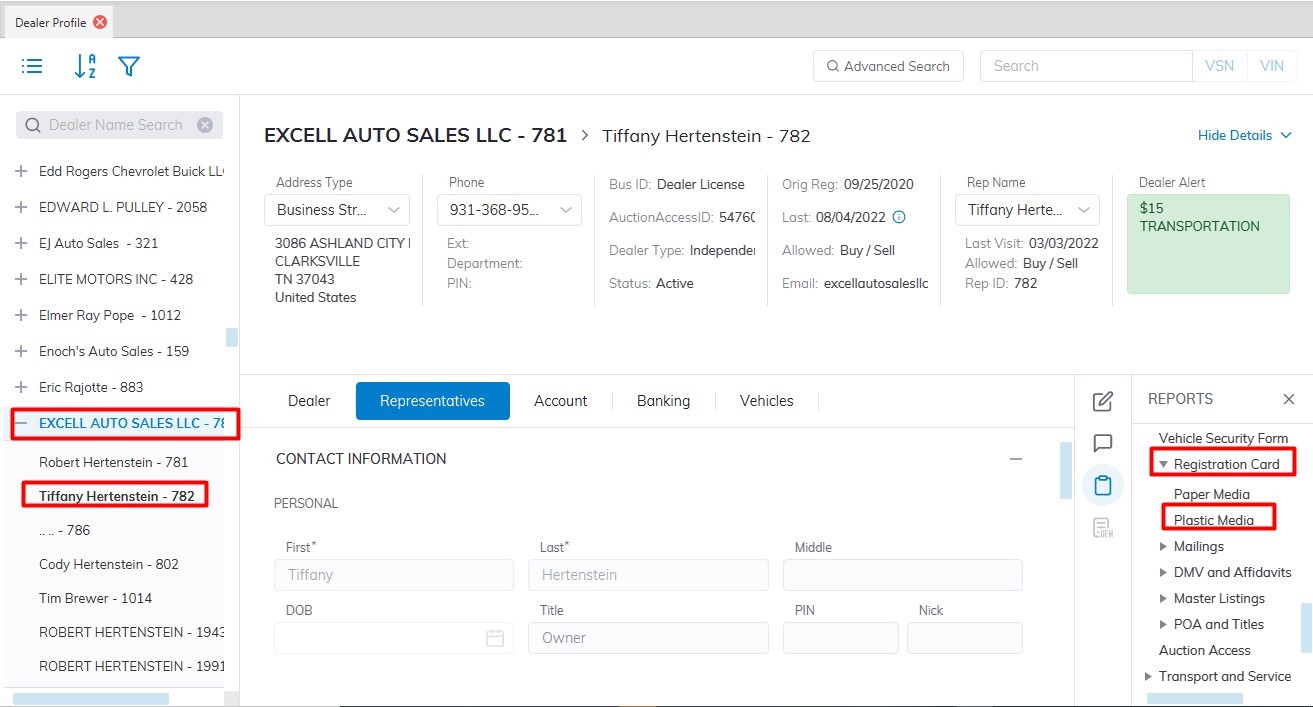The image size is (1313, 707).
Task: Click the list view icon
Action: [32, 66]
